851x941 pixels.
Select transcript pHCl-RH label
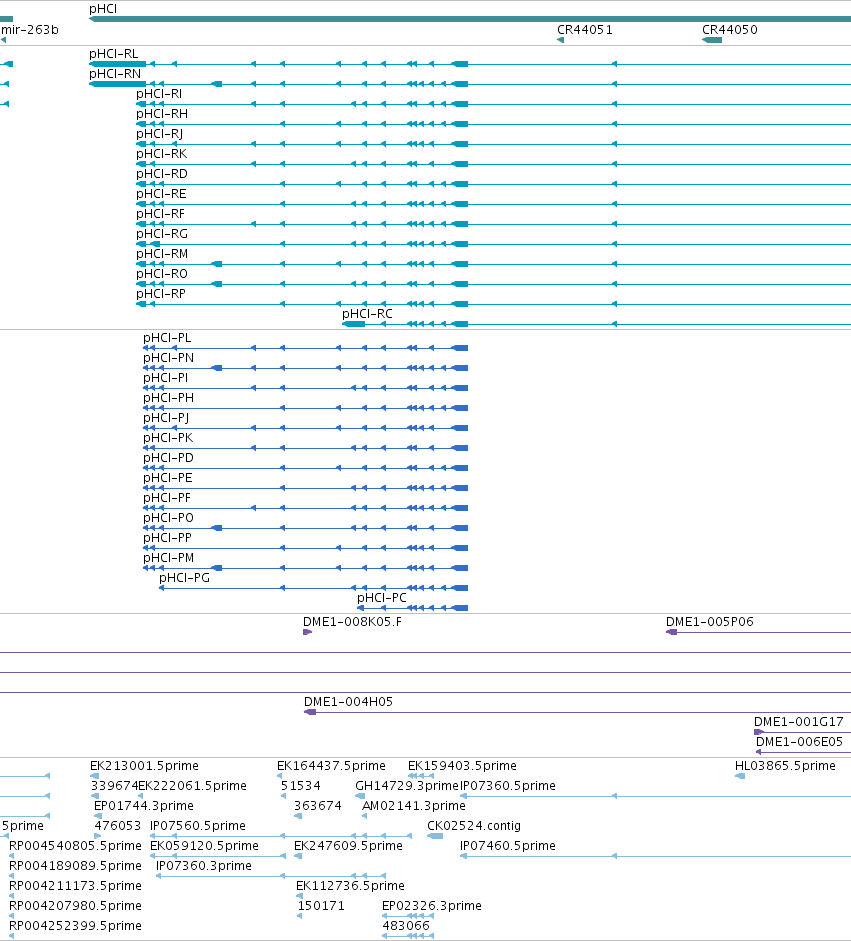(162, 113)
